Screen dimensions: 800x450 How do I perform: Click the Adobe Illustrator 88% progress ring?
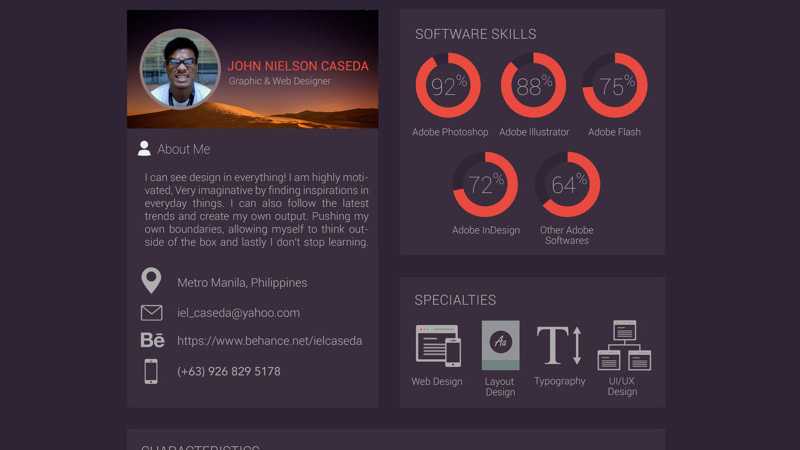534,86
